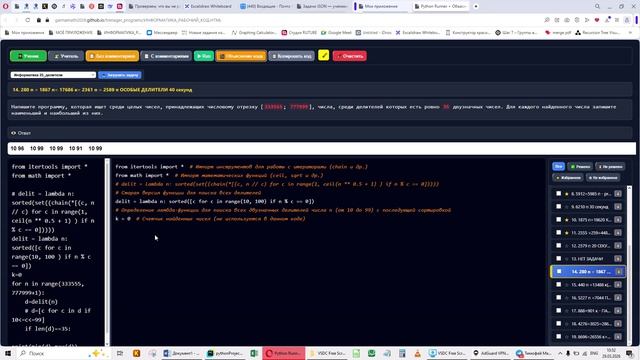This screenshot has width=640, height=360.
Task: Tick the checkbox on highlighted task 14
Action: [560, 272]
